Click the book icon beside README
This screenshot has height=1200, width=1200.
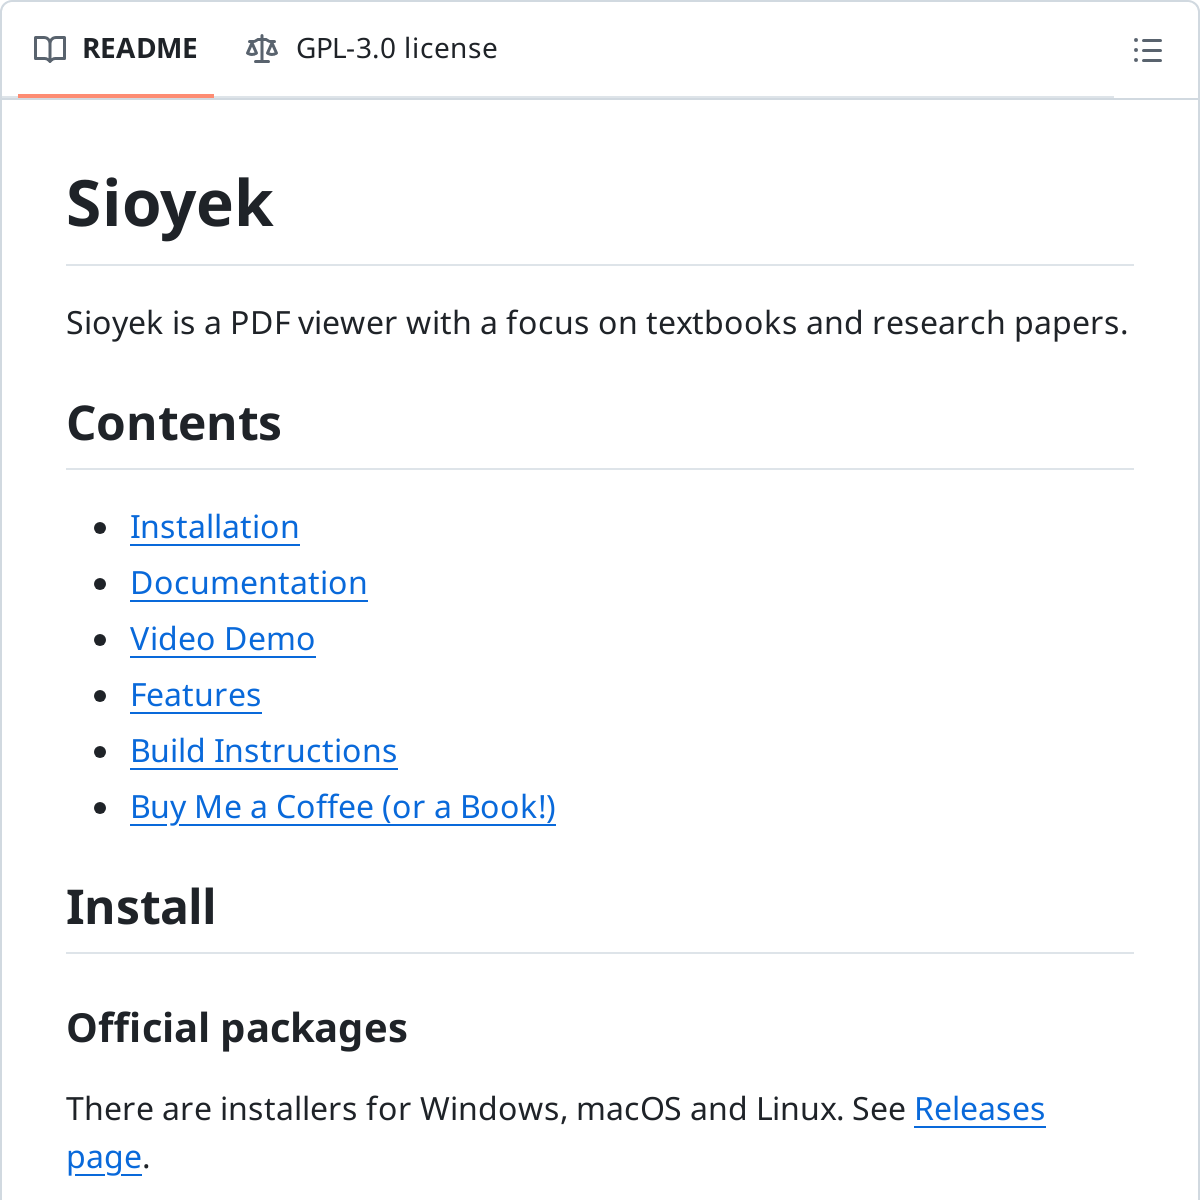(50, 49)
